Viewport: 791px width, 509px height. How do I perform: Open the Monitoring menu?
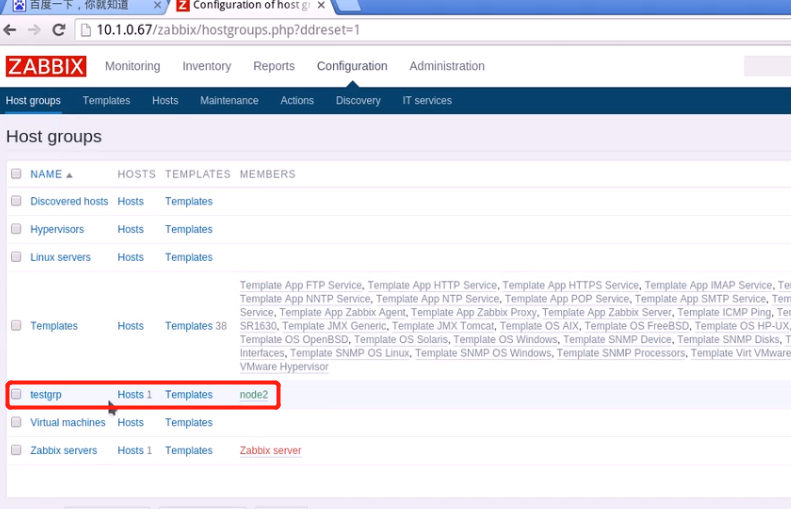pyautogui.click(x=133, y=66)
